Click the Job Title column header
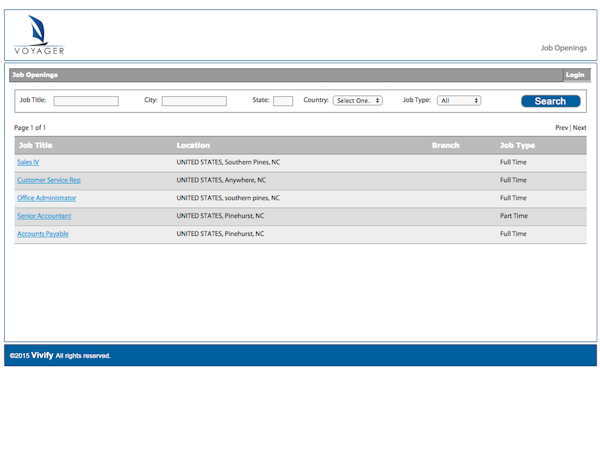 tap(36, 145)
